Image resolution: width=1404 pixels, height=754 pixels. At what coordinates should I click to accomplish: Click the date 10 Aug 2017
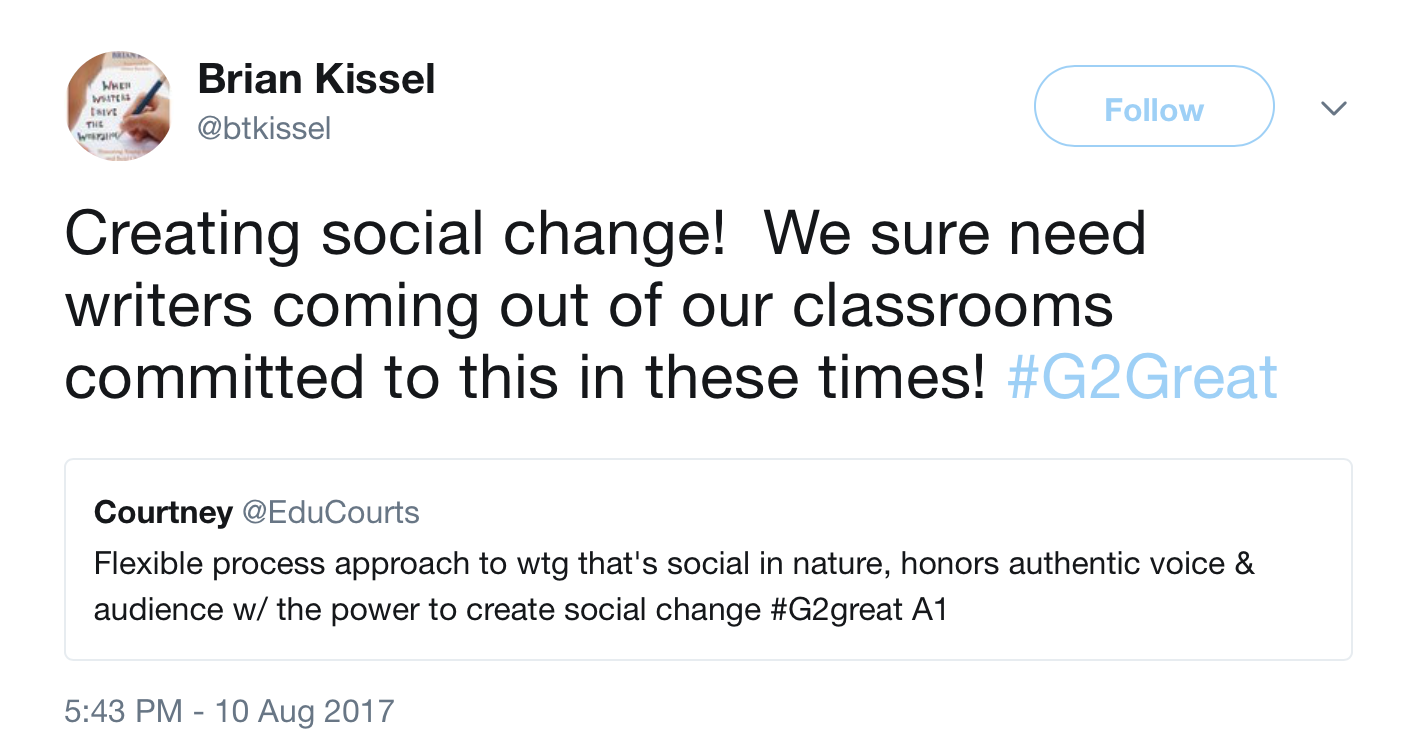coord(302,711)
